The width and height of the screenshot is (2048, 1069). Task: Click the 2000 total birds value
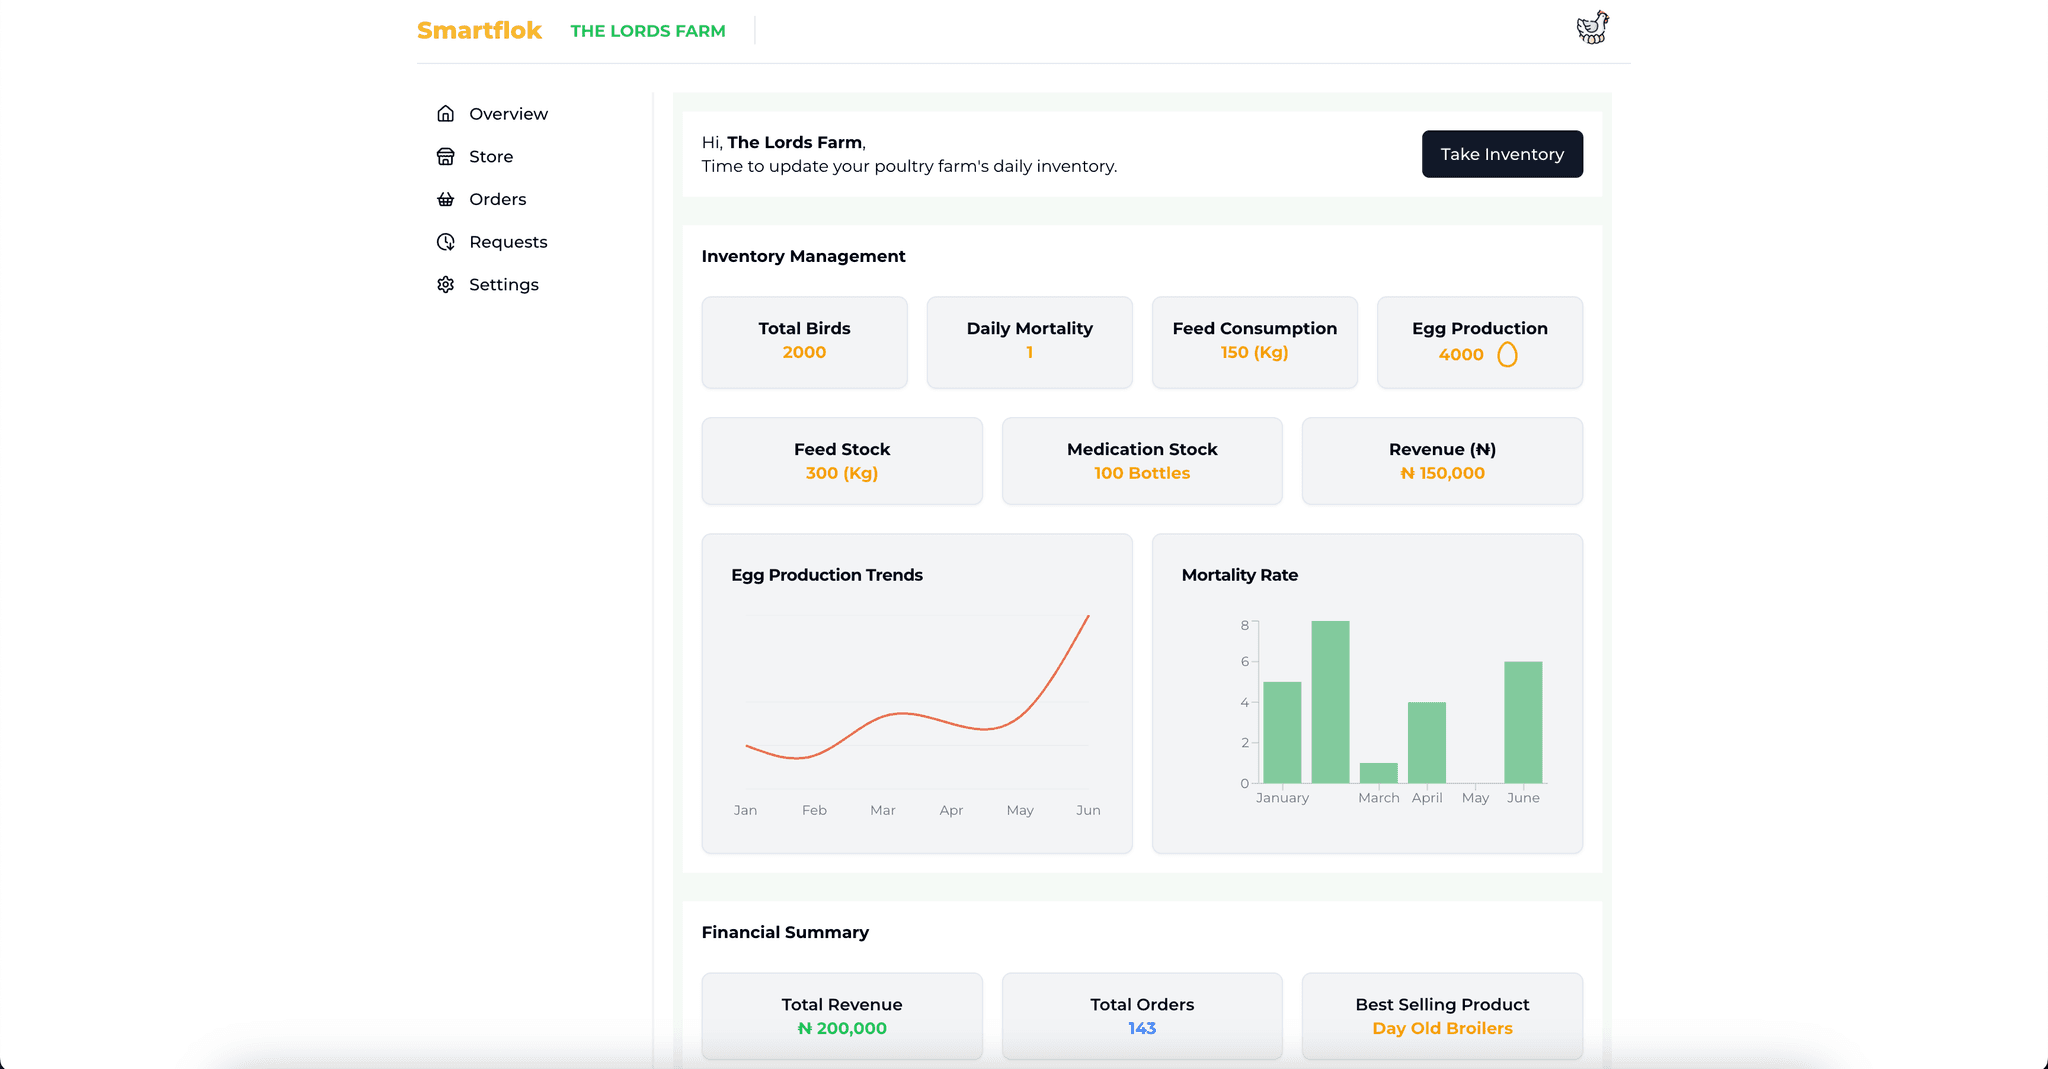(804, 352)
